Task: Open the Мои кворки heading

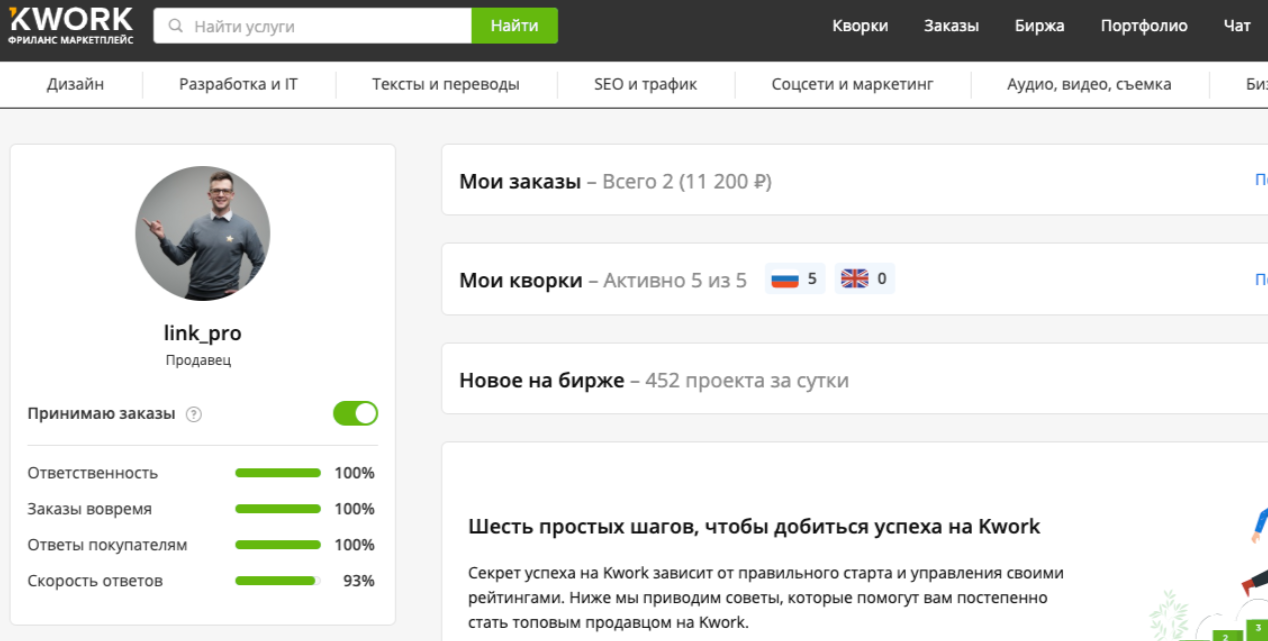Action: point(521,280)
